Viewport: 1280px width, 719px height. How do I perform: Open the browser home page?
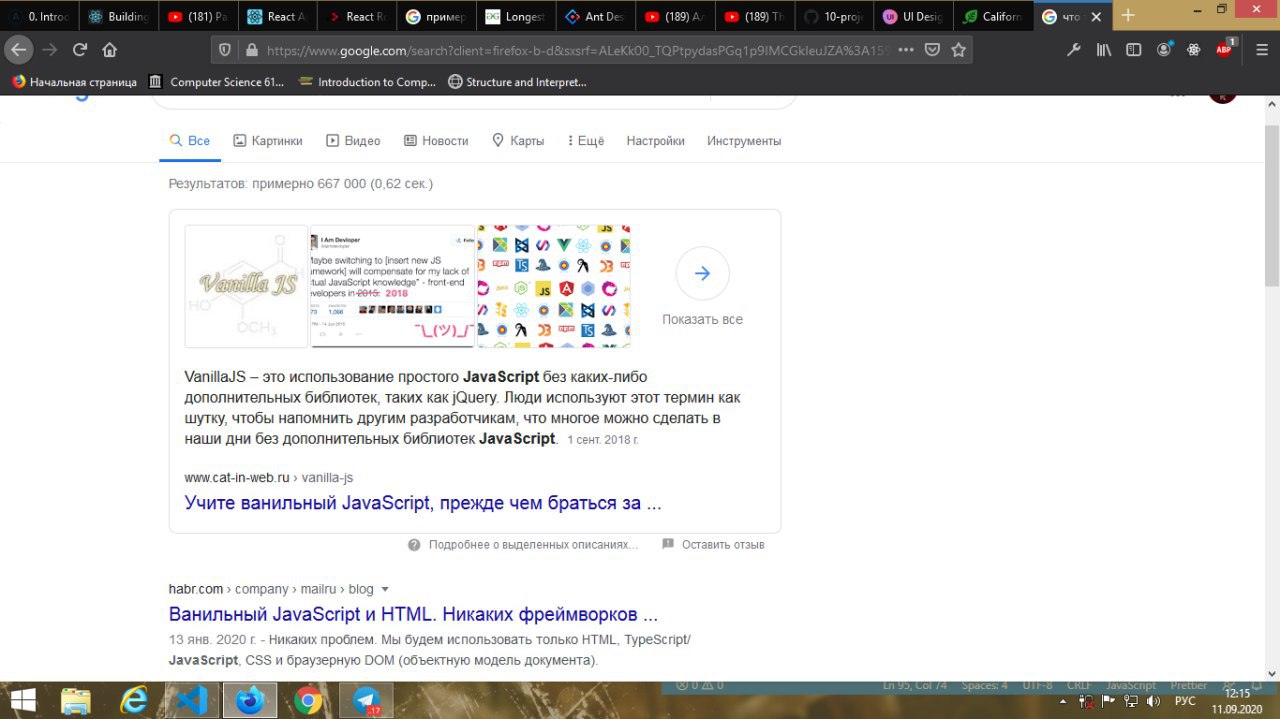pos(110,49)
